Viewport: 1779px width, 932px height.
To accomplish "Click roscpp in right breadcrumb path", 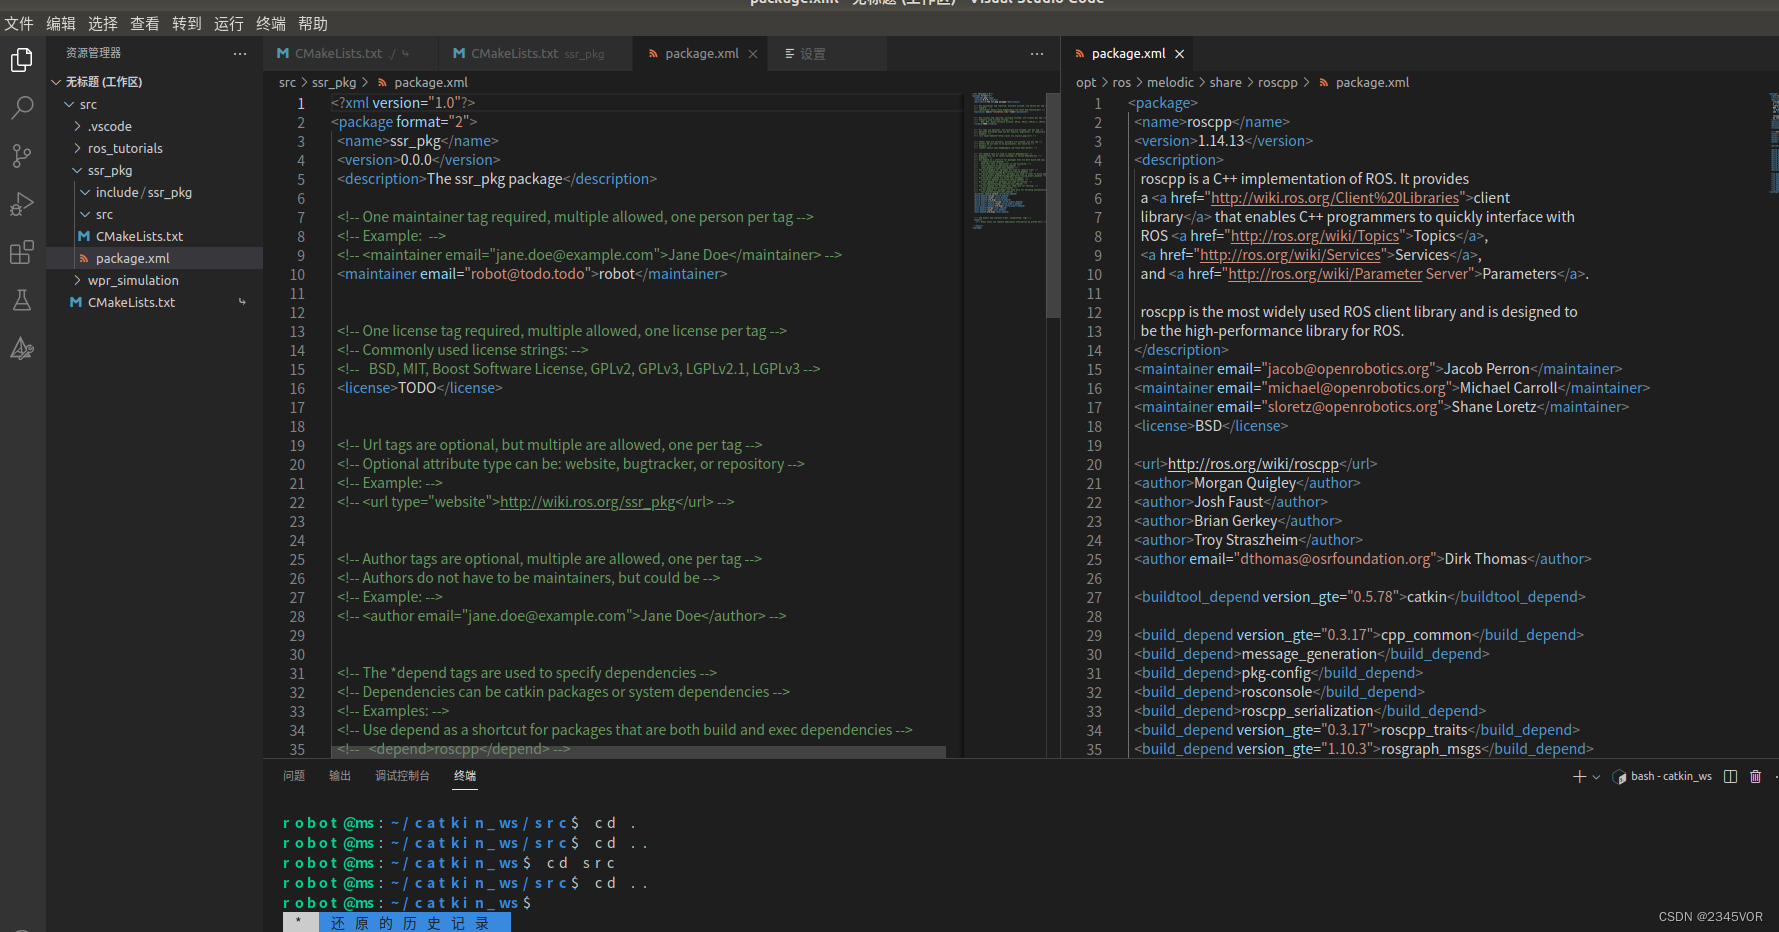I will pyautogui.click(x=1278, y=83).
